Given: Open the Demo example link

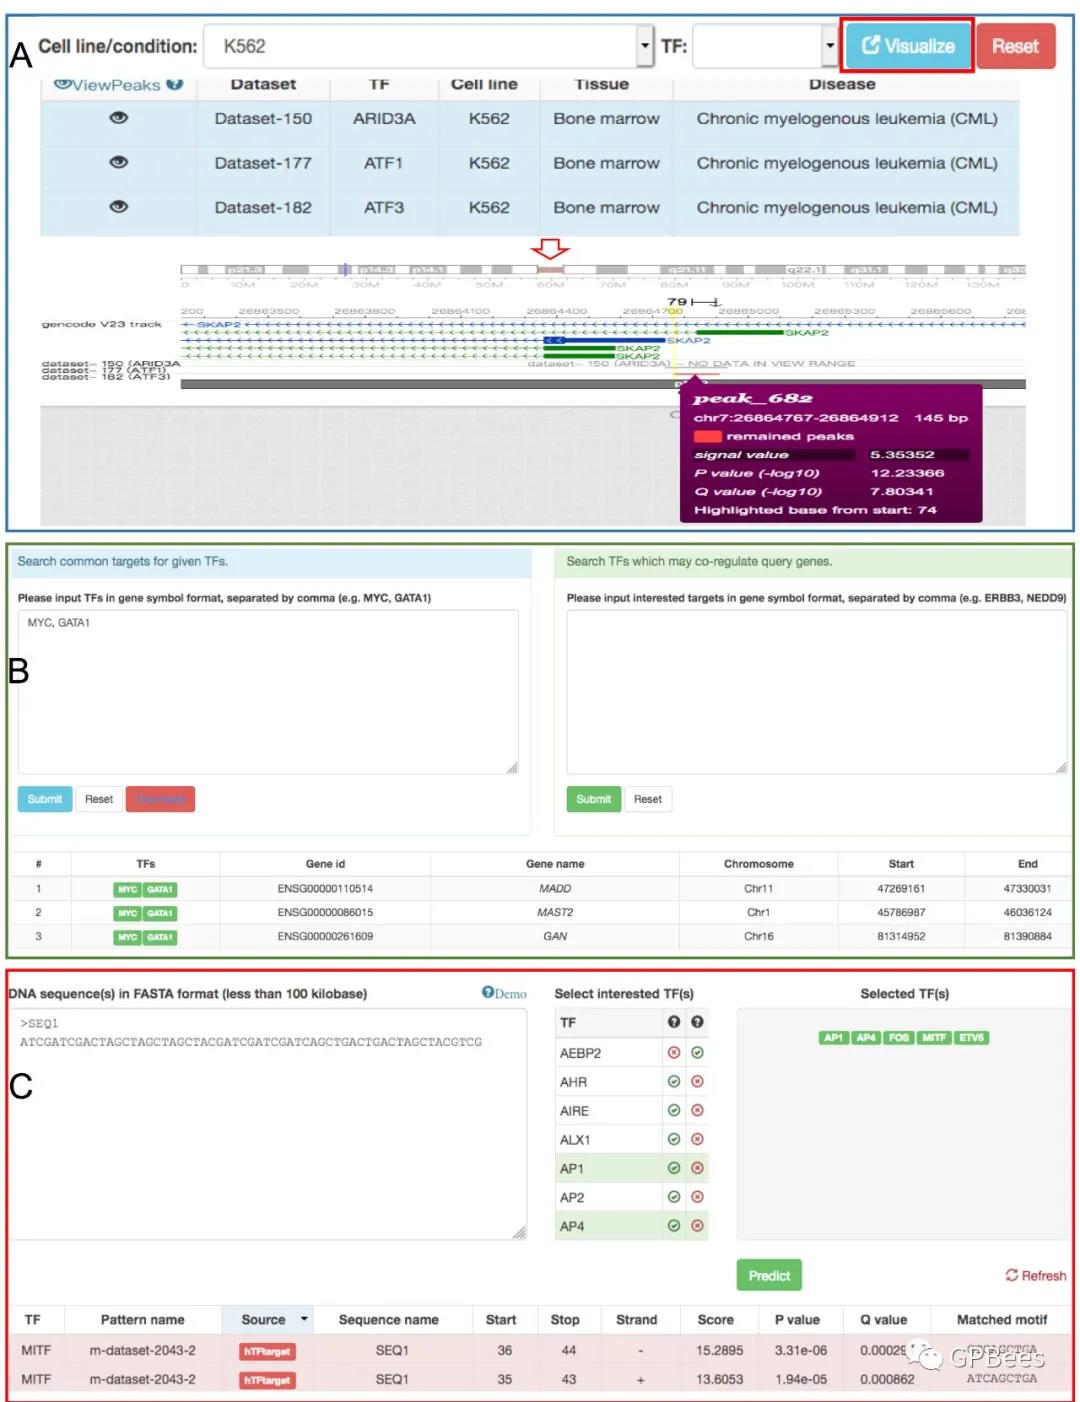Looking at the screenshot, I should [504, 993].
